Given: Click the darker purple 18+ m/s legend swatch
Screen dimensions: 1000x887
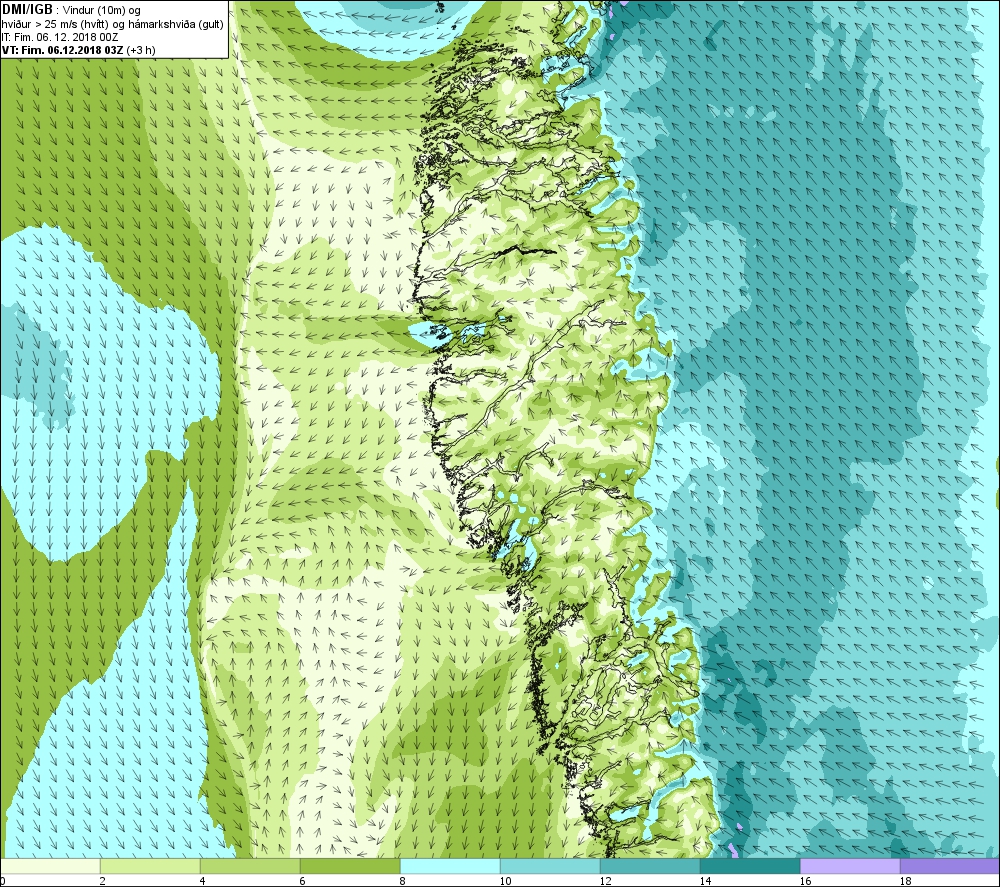Looking at the screenshot, I should (x=950, y=866).
